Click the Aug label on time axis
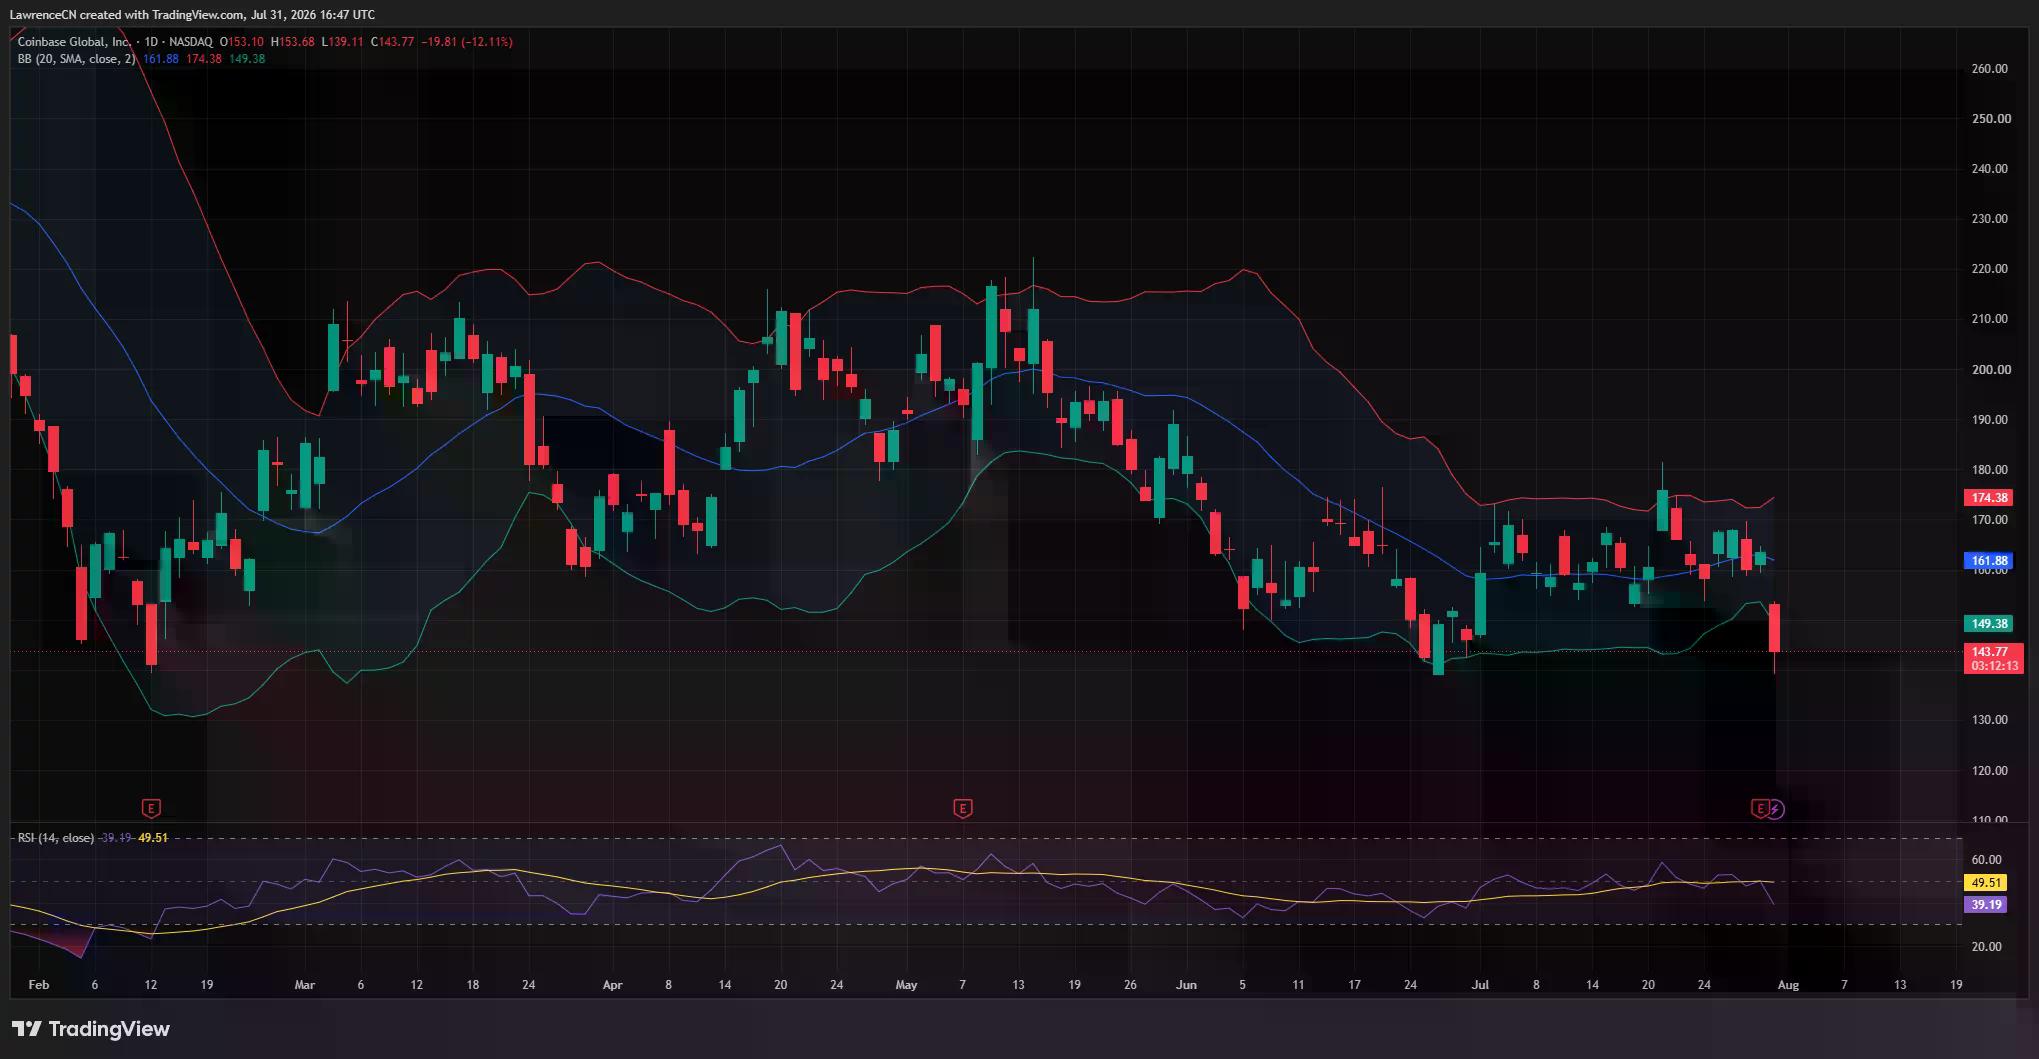Viewport: 2039px width, 1059px height. click(1788, 985)
